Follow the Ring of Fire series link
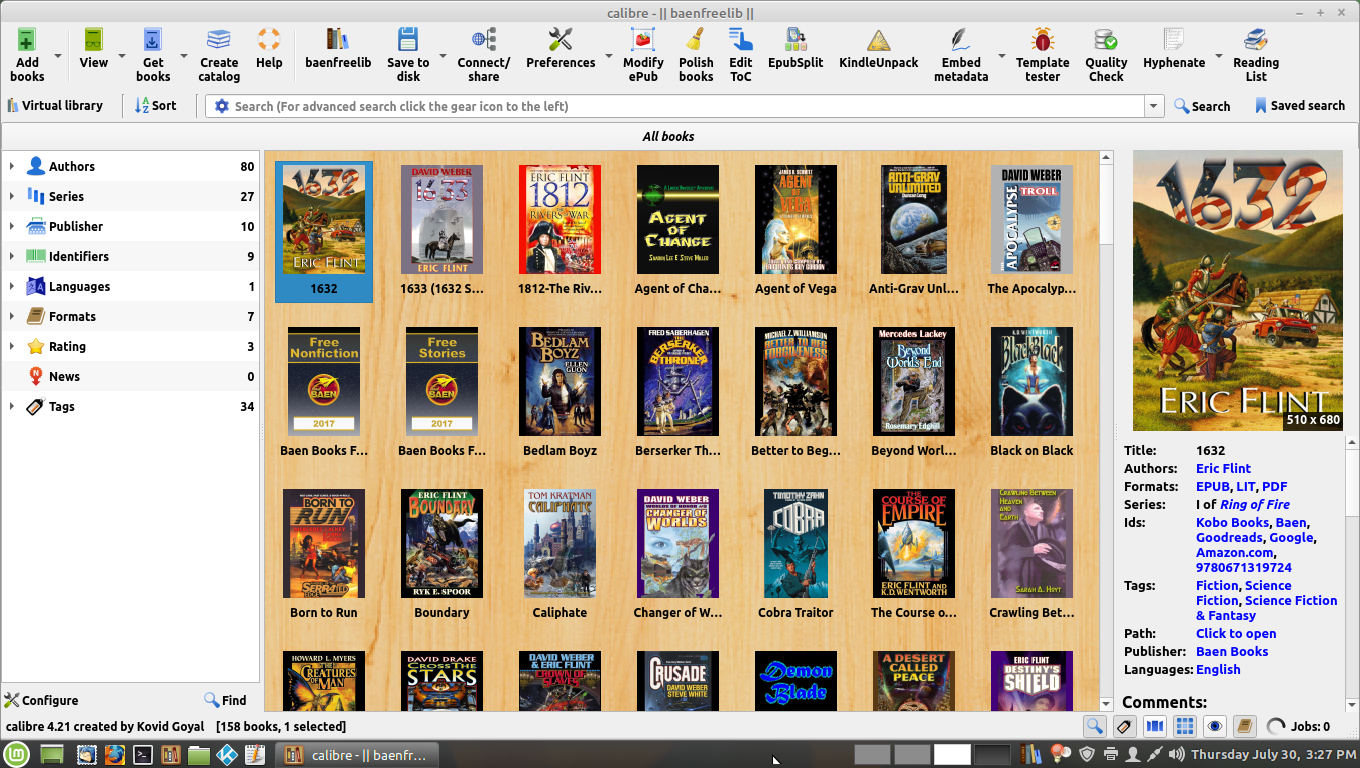Image resolution: width=1360 pixels, height=768 pixels. pyautogui.click(x=1255, y=504)
